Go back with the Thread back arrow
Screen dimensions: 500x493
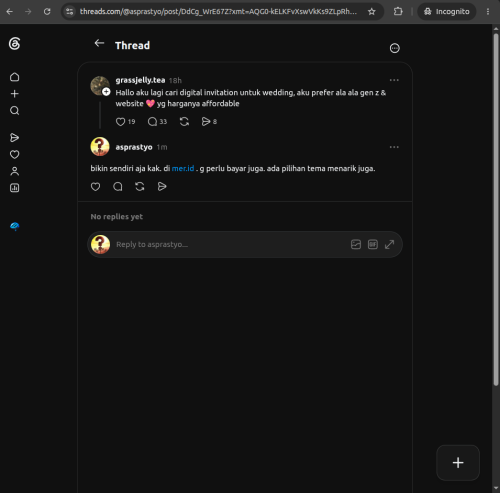pyautogui.click(x=99, y=43)
